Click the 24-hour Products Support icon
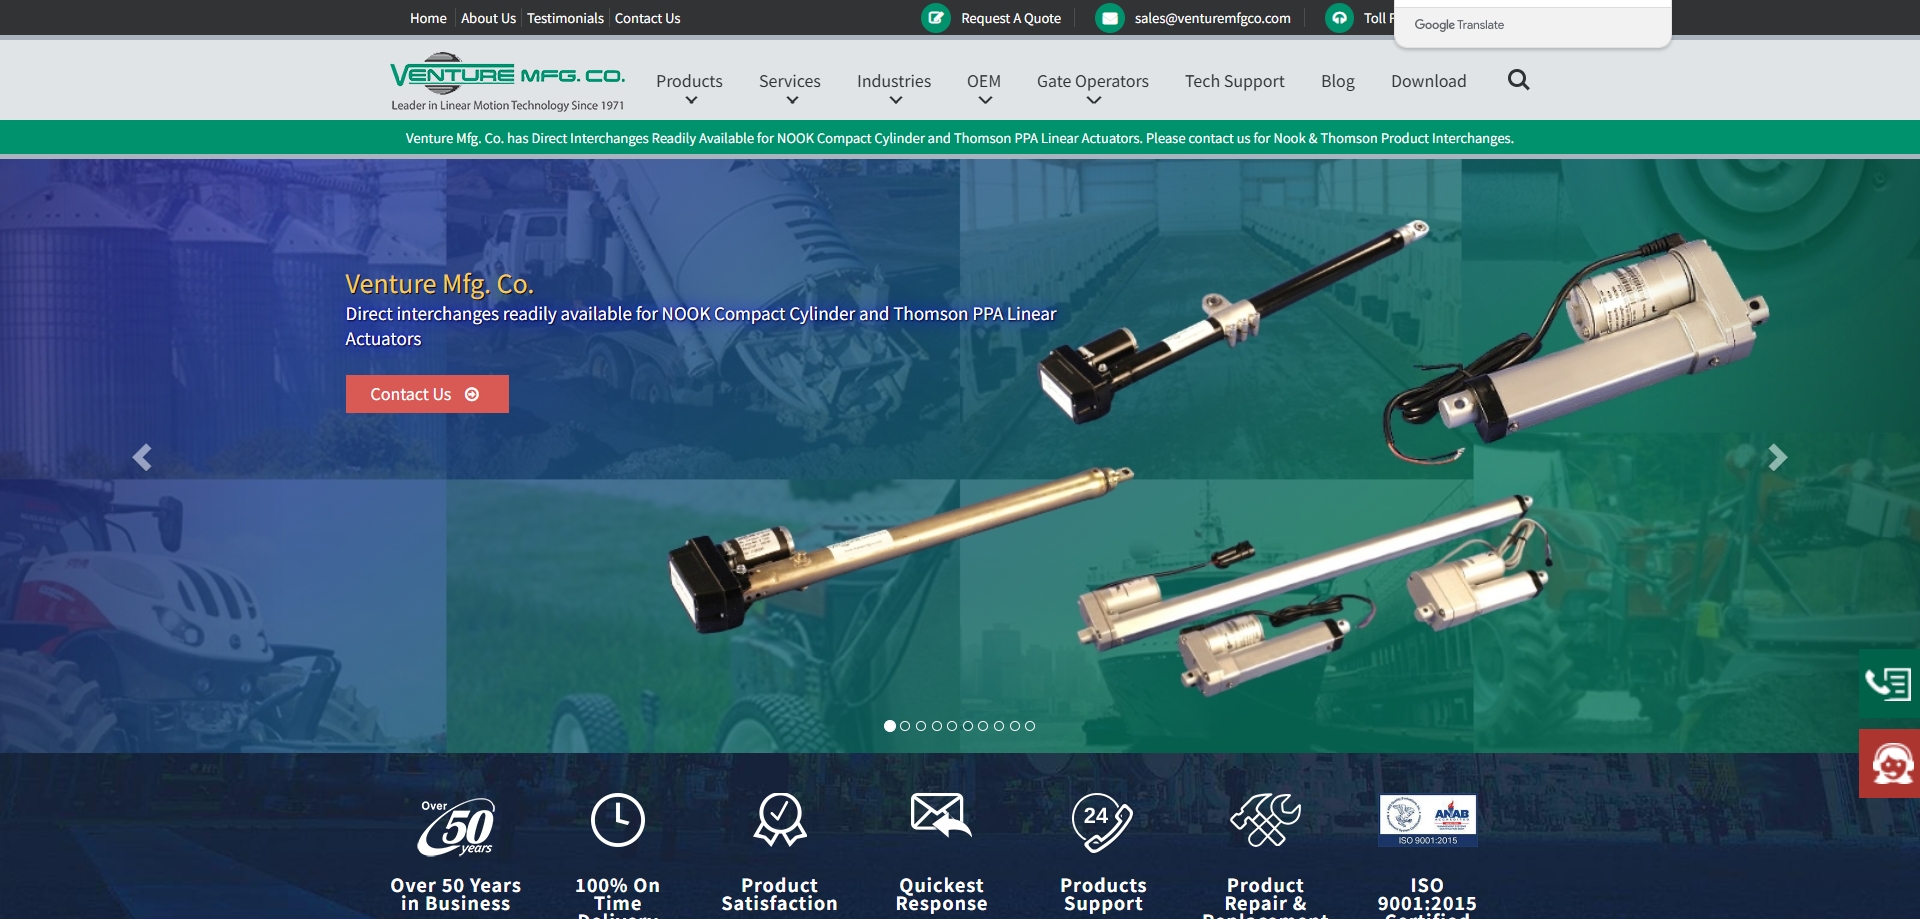 pyautogui.click(x=1102, y=822)
